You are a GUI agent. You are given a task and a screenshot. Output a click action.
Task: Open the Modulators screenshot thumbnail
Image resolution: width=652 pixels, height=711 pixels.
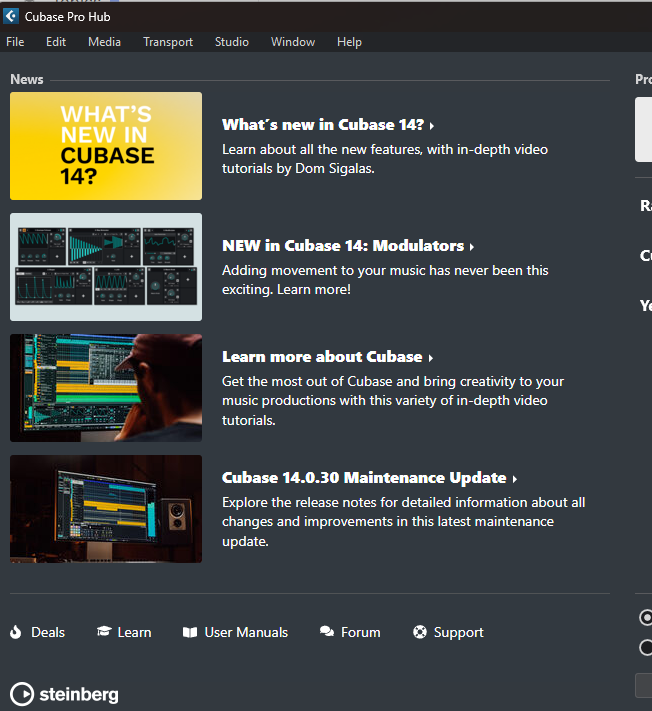point(106,267)
